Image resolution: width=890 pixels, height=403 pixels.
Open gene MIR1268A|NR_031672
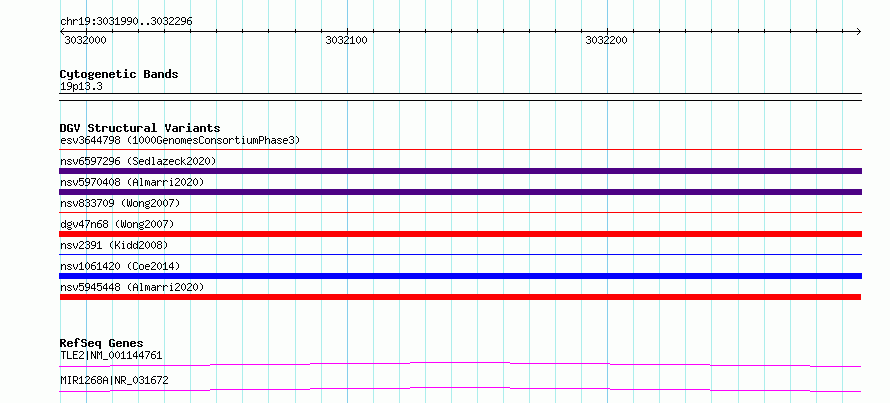(x=114, y=380)
